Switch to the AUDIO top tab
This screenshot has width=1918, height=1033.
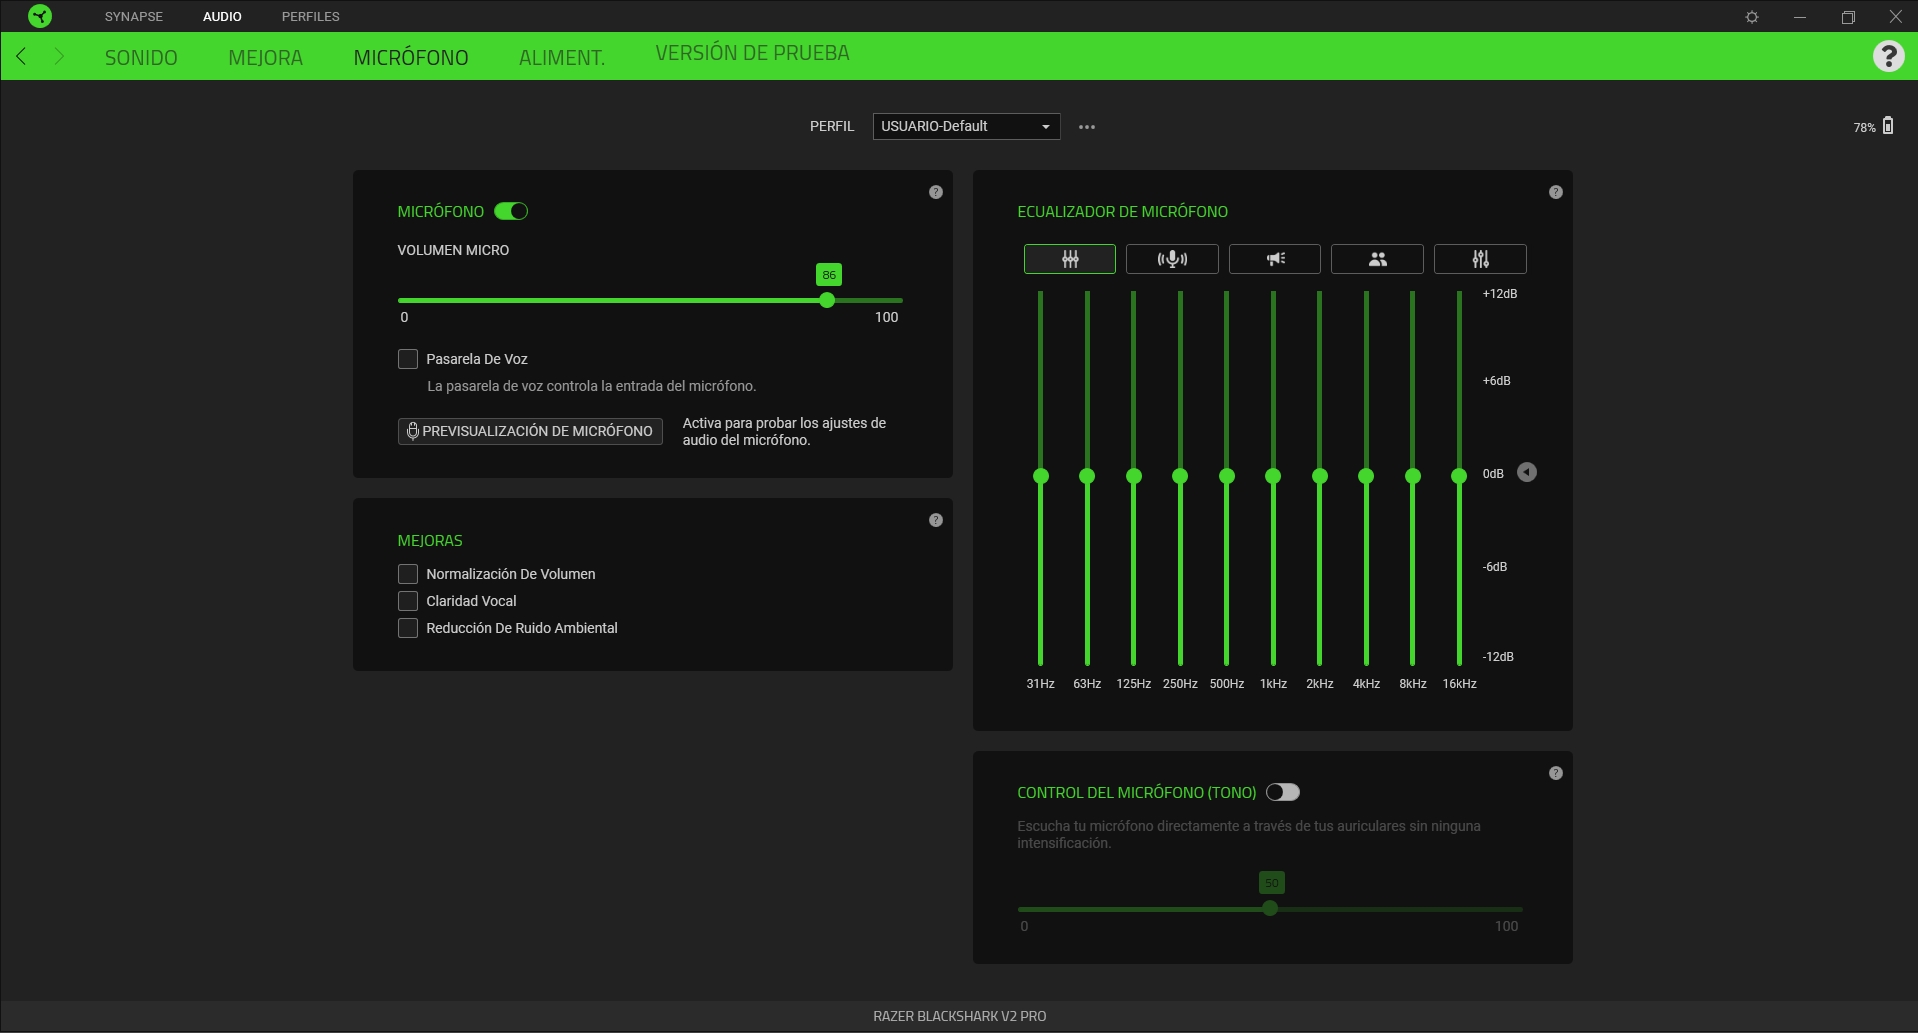coord(222,17)
